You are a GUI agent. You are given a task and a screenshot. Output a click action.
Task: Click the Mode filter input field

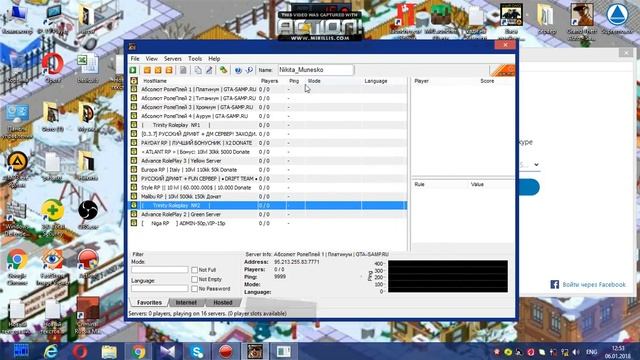160,270
